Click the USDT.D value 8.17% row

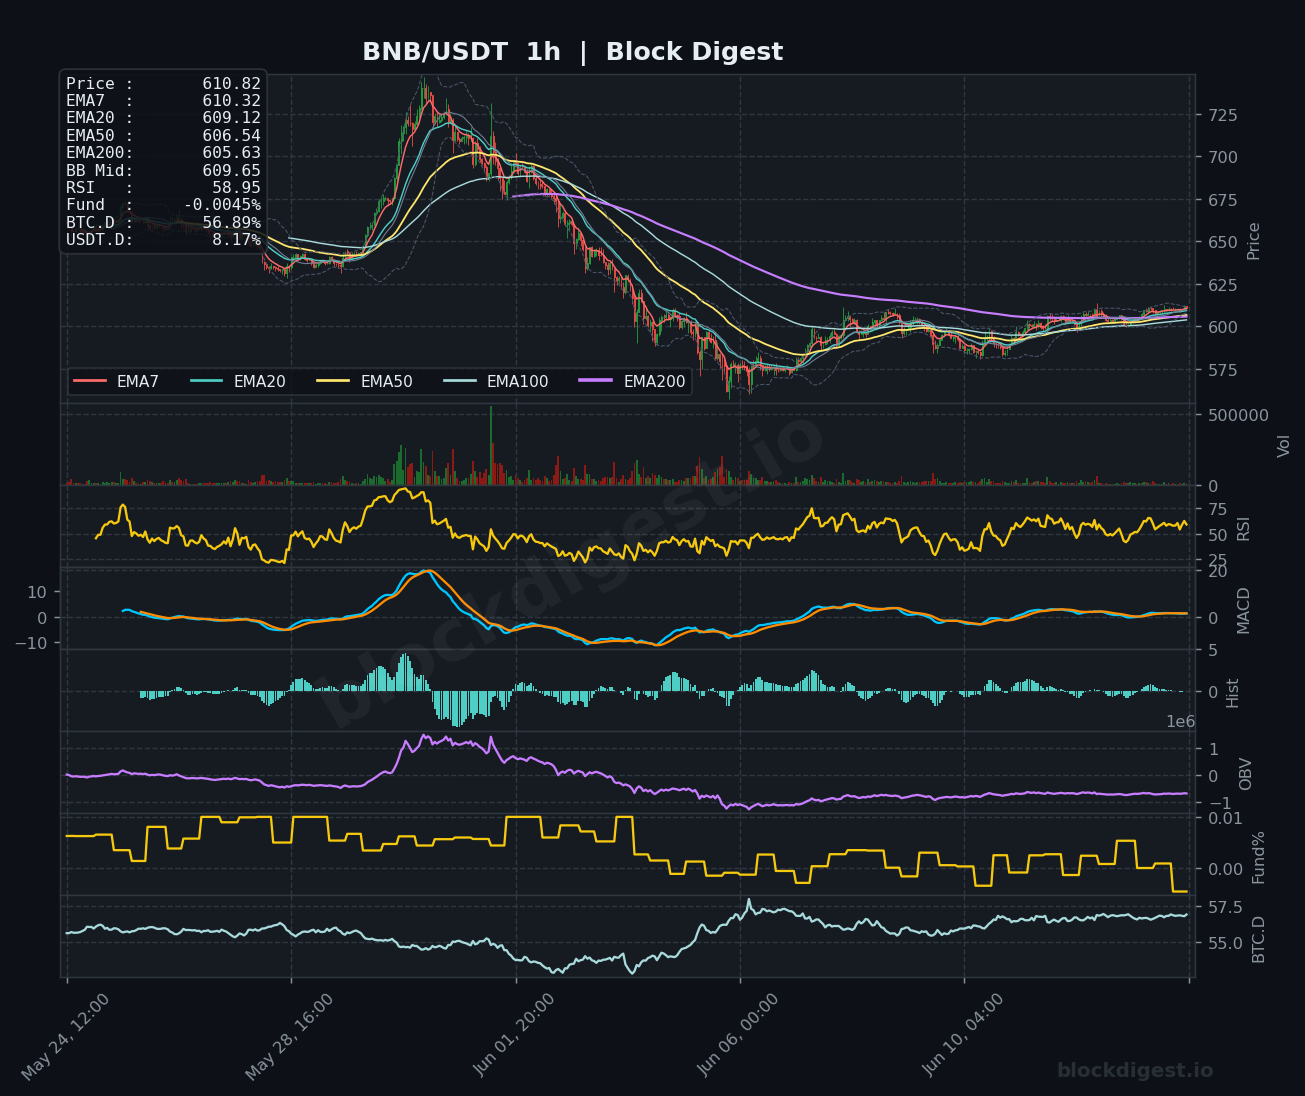click(x=163, y=239)
